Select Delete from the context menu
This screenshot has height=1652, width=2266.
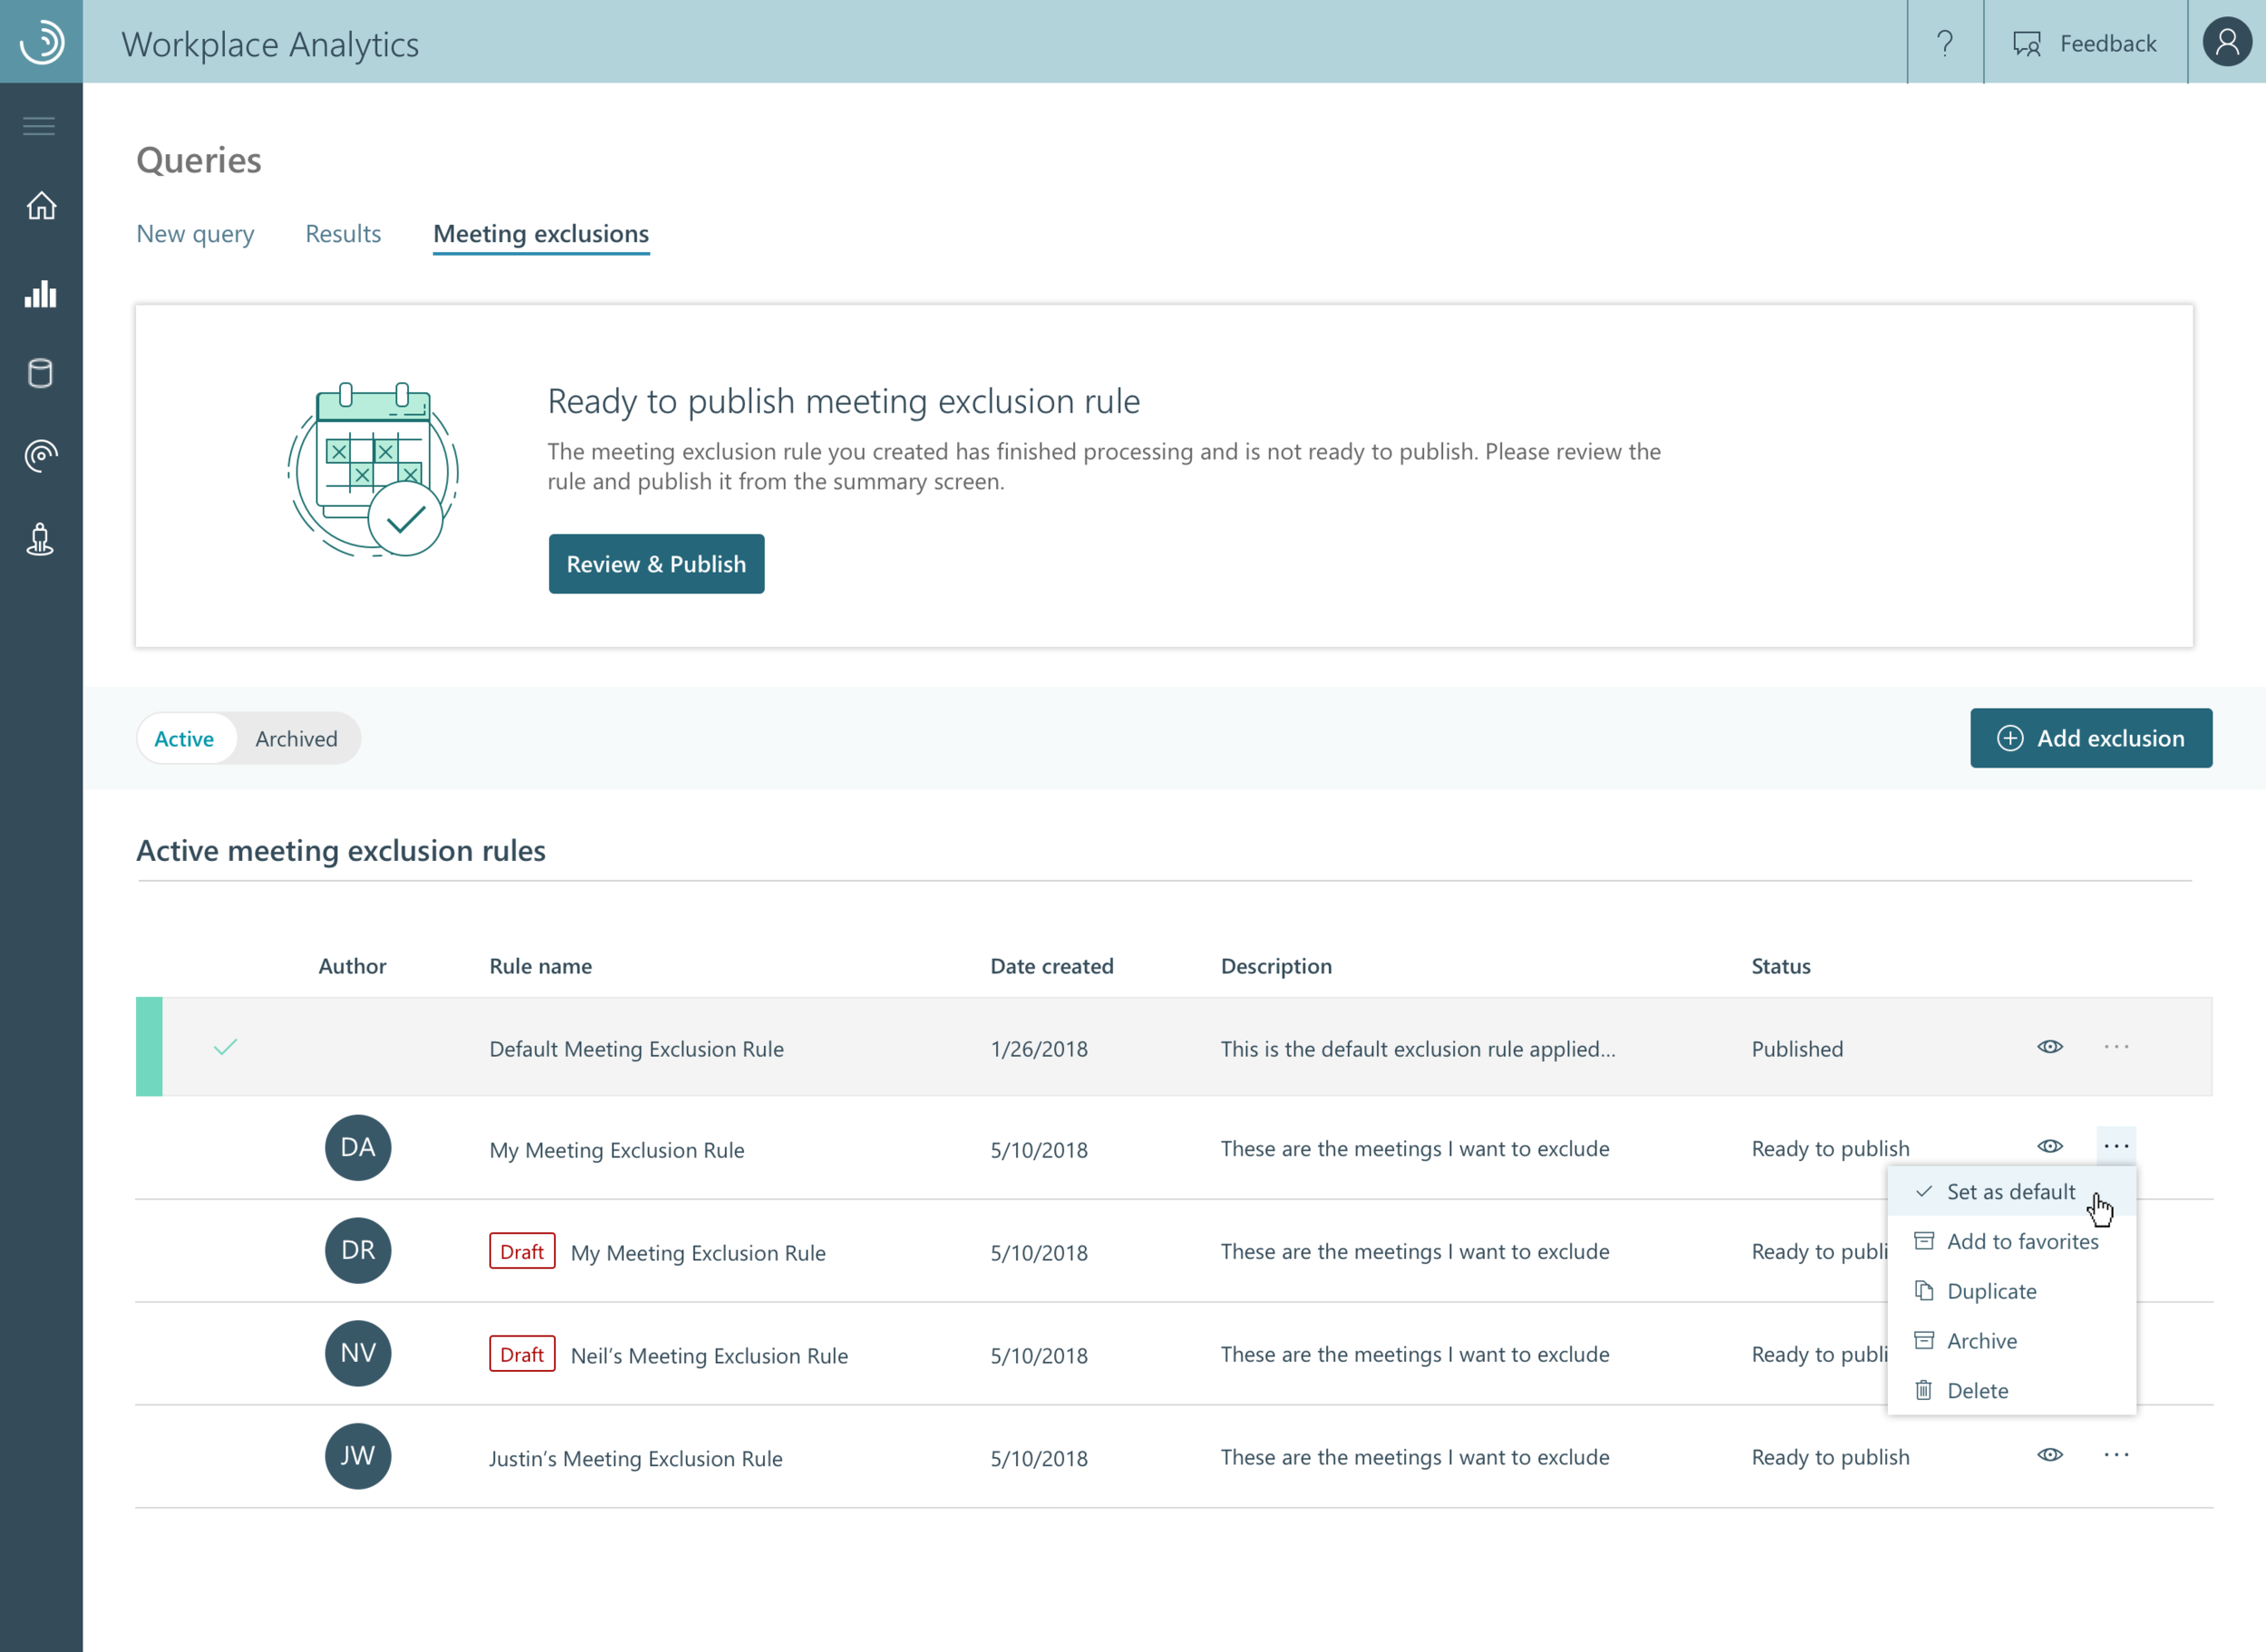coord(1978,1390)
